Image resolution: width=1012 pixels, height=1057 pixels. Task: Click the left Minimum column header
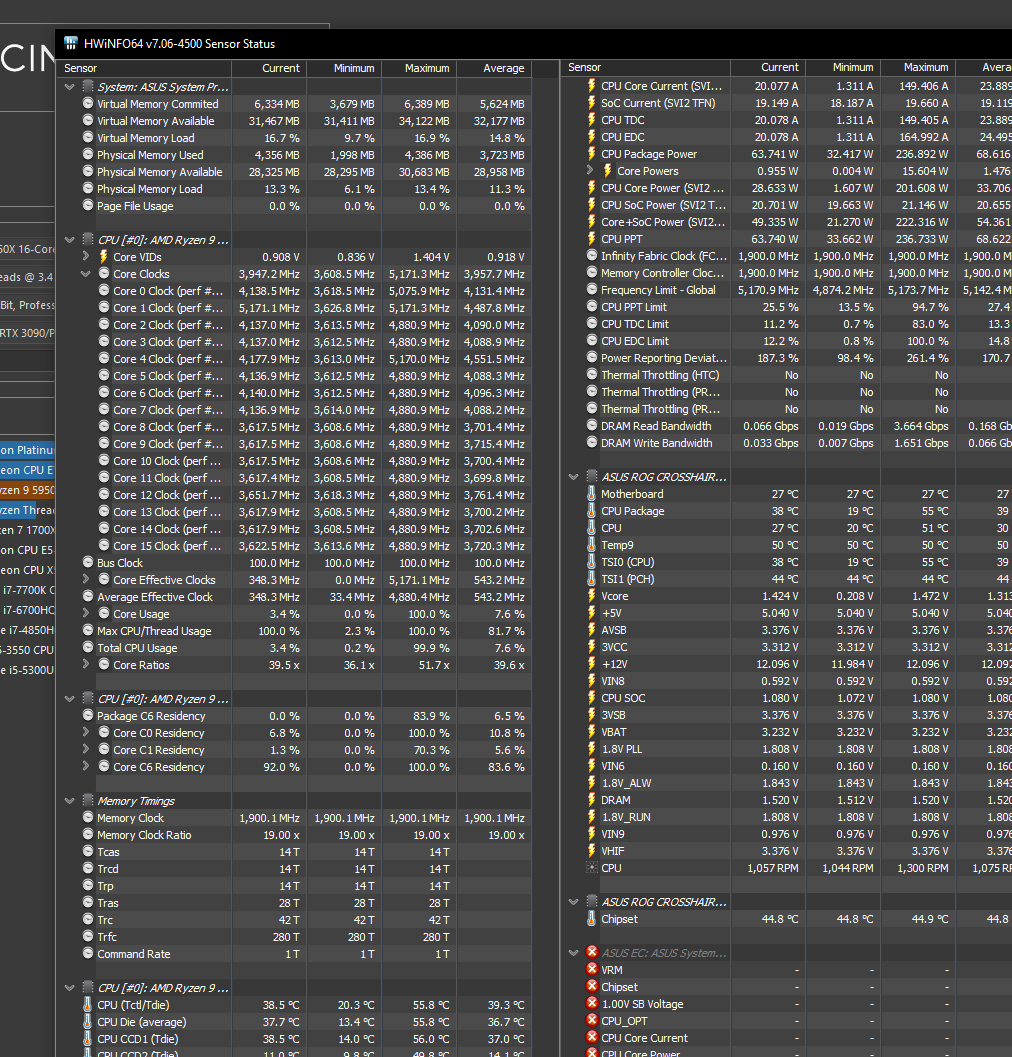coord(344,68)
